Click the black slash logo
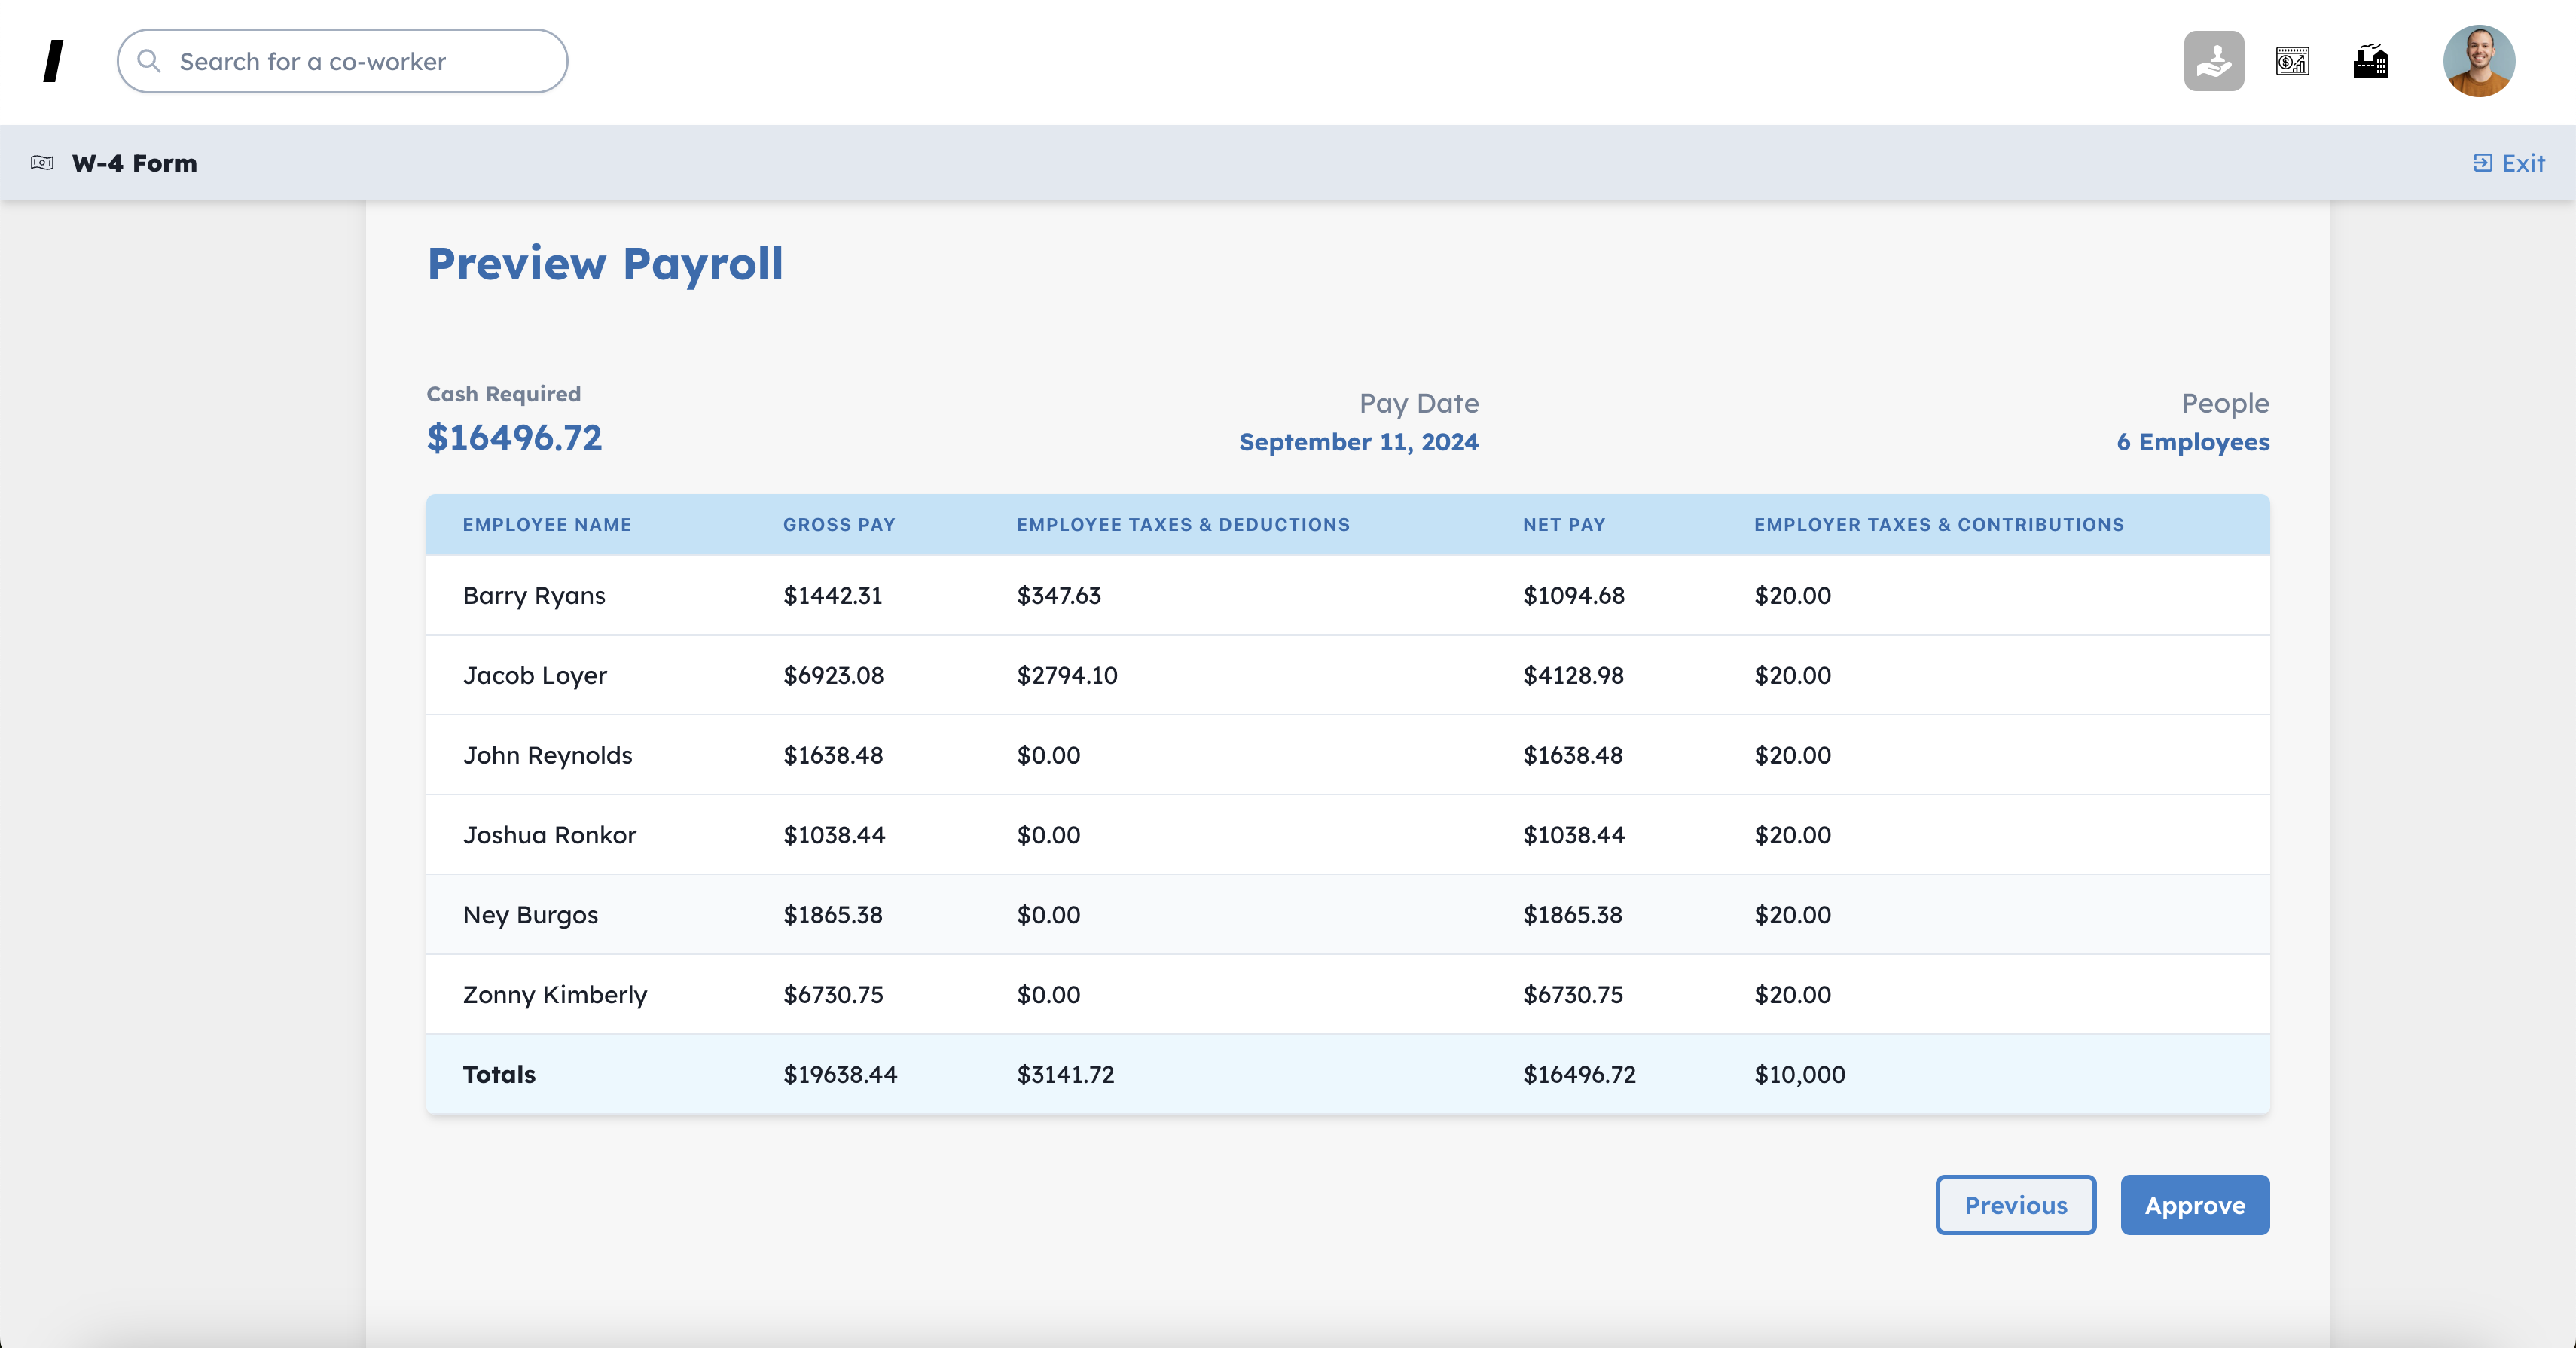 pyautogui.click(x=54, y=61)
